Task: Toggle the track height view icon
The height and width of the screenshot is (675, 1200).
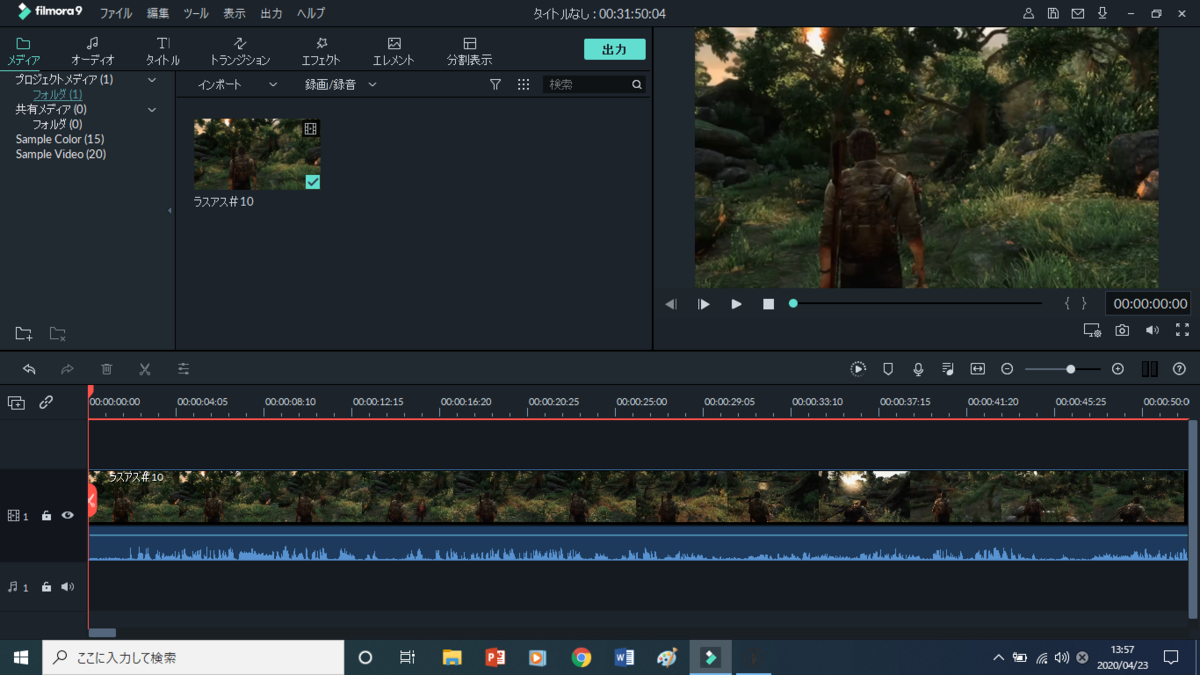Action: coord(1149,369)
